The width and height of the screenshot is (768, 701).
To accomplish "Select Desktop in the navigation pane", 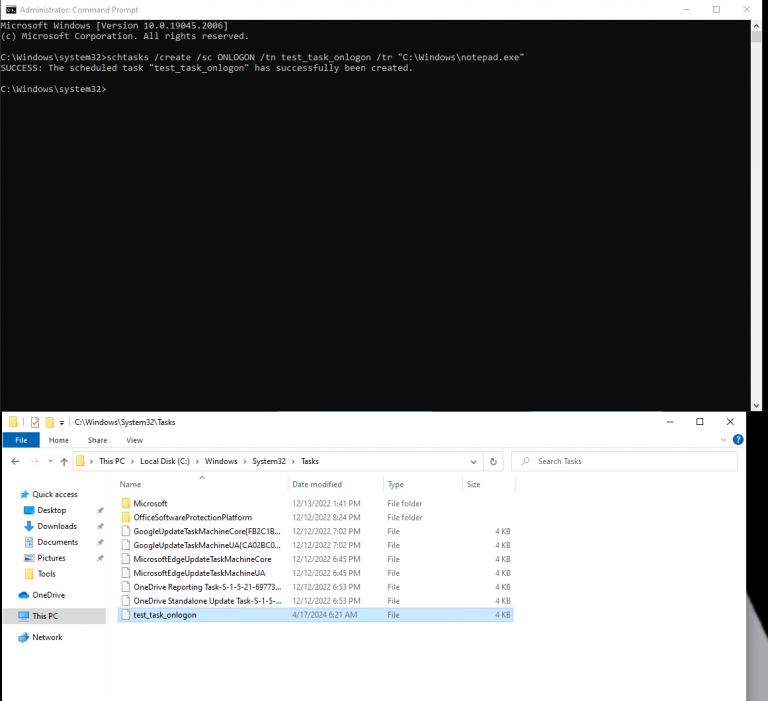I will [51, 510].
